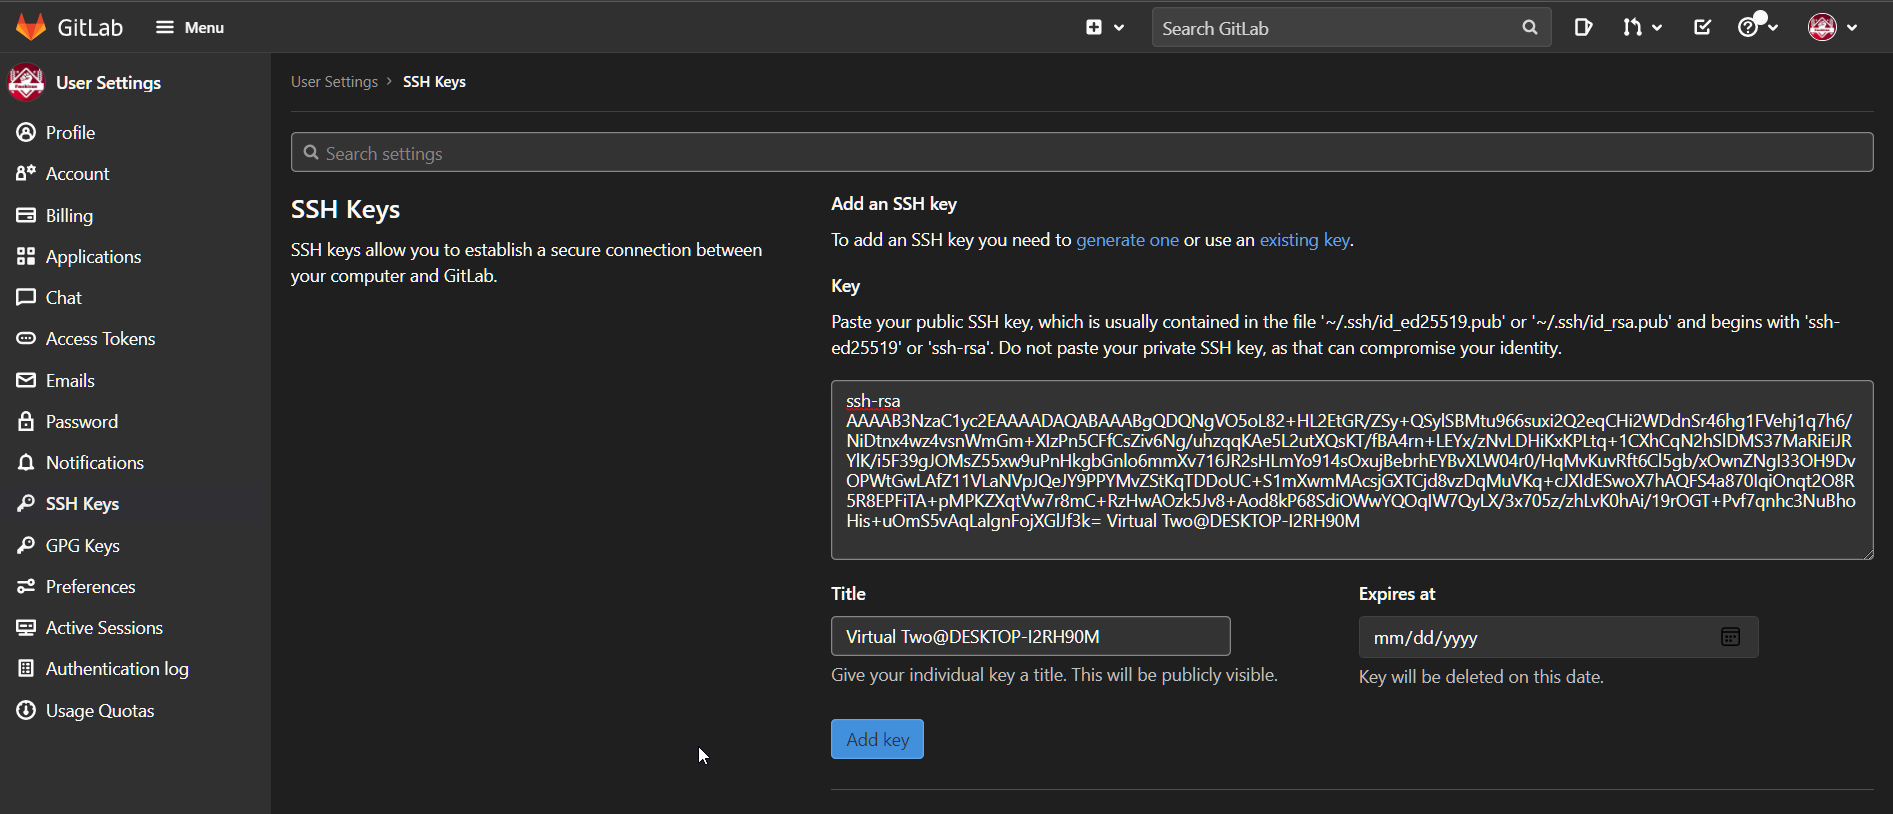Viewport: 1893px width, 814px height.
Task: Open Chat label in sidebar
Action: [x=64, y=297]
